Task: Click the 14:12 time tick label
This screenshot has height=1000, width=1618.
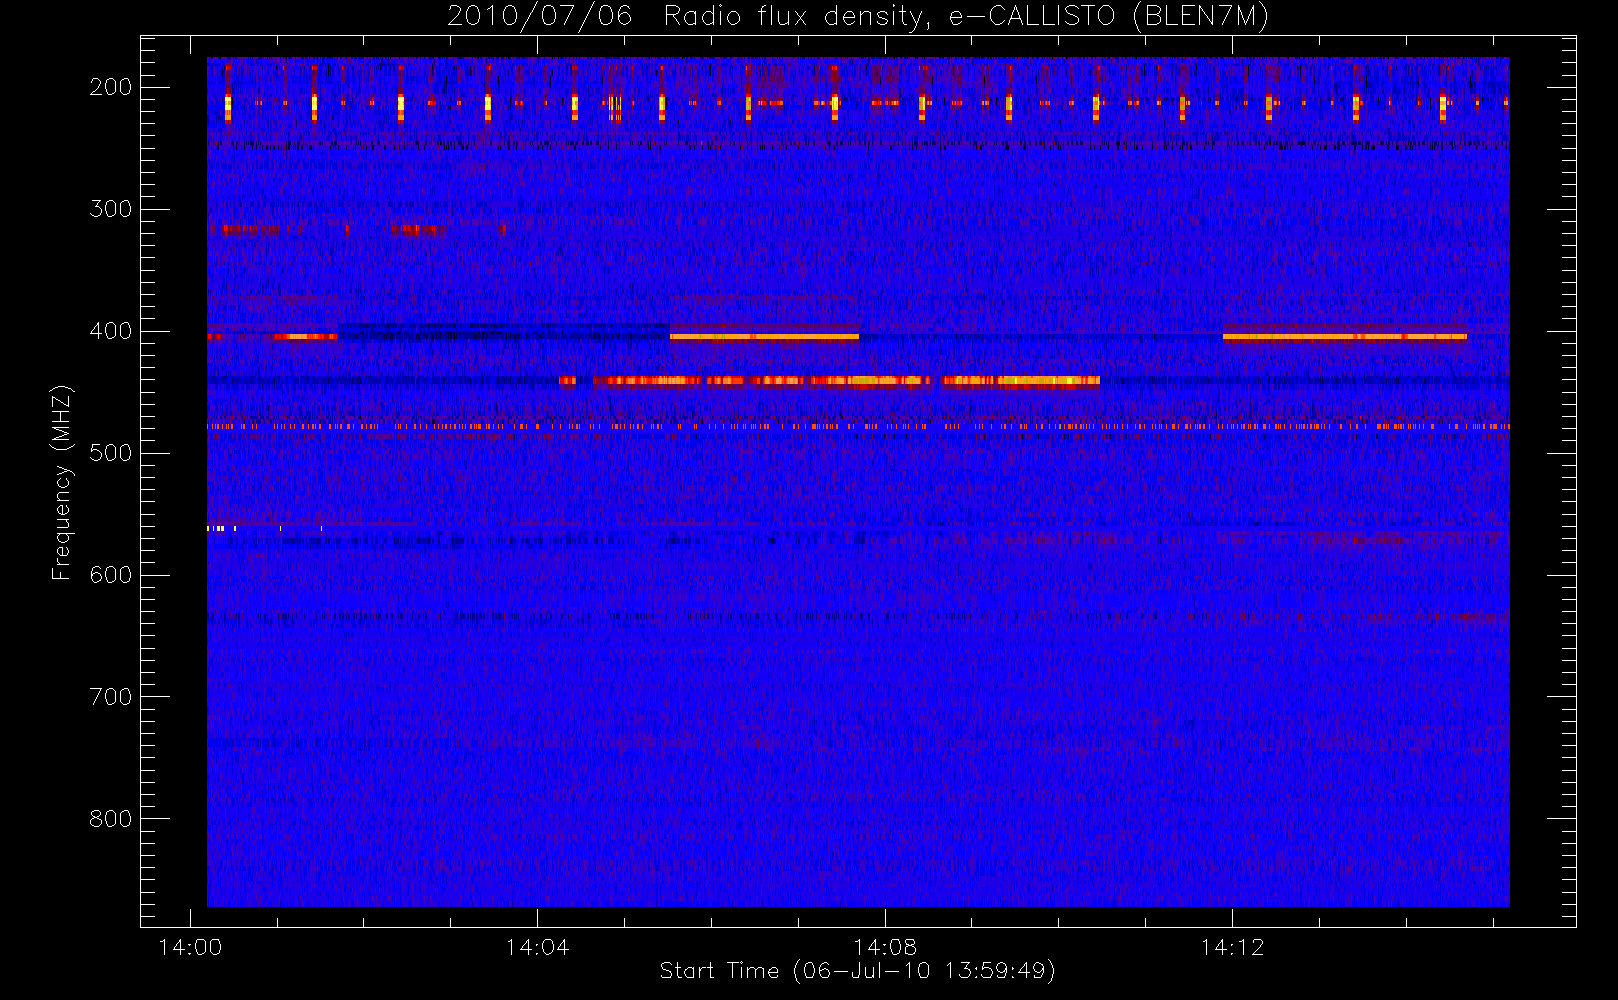Action: pyautogui.click(x=1232, y=947)
